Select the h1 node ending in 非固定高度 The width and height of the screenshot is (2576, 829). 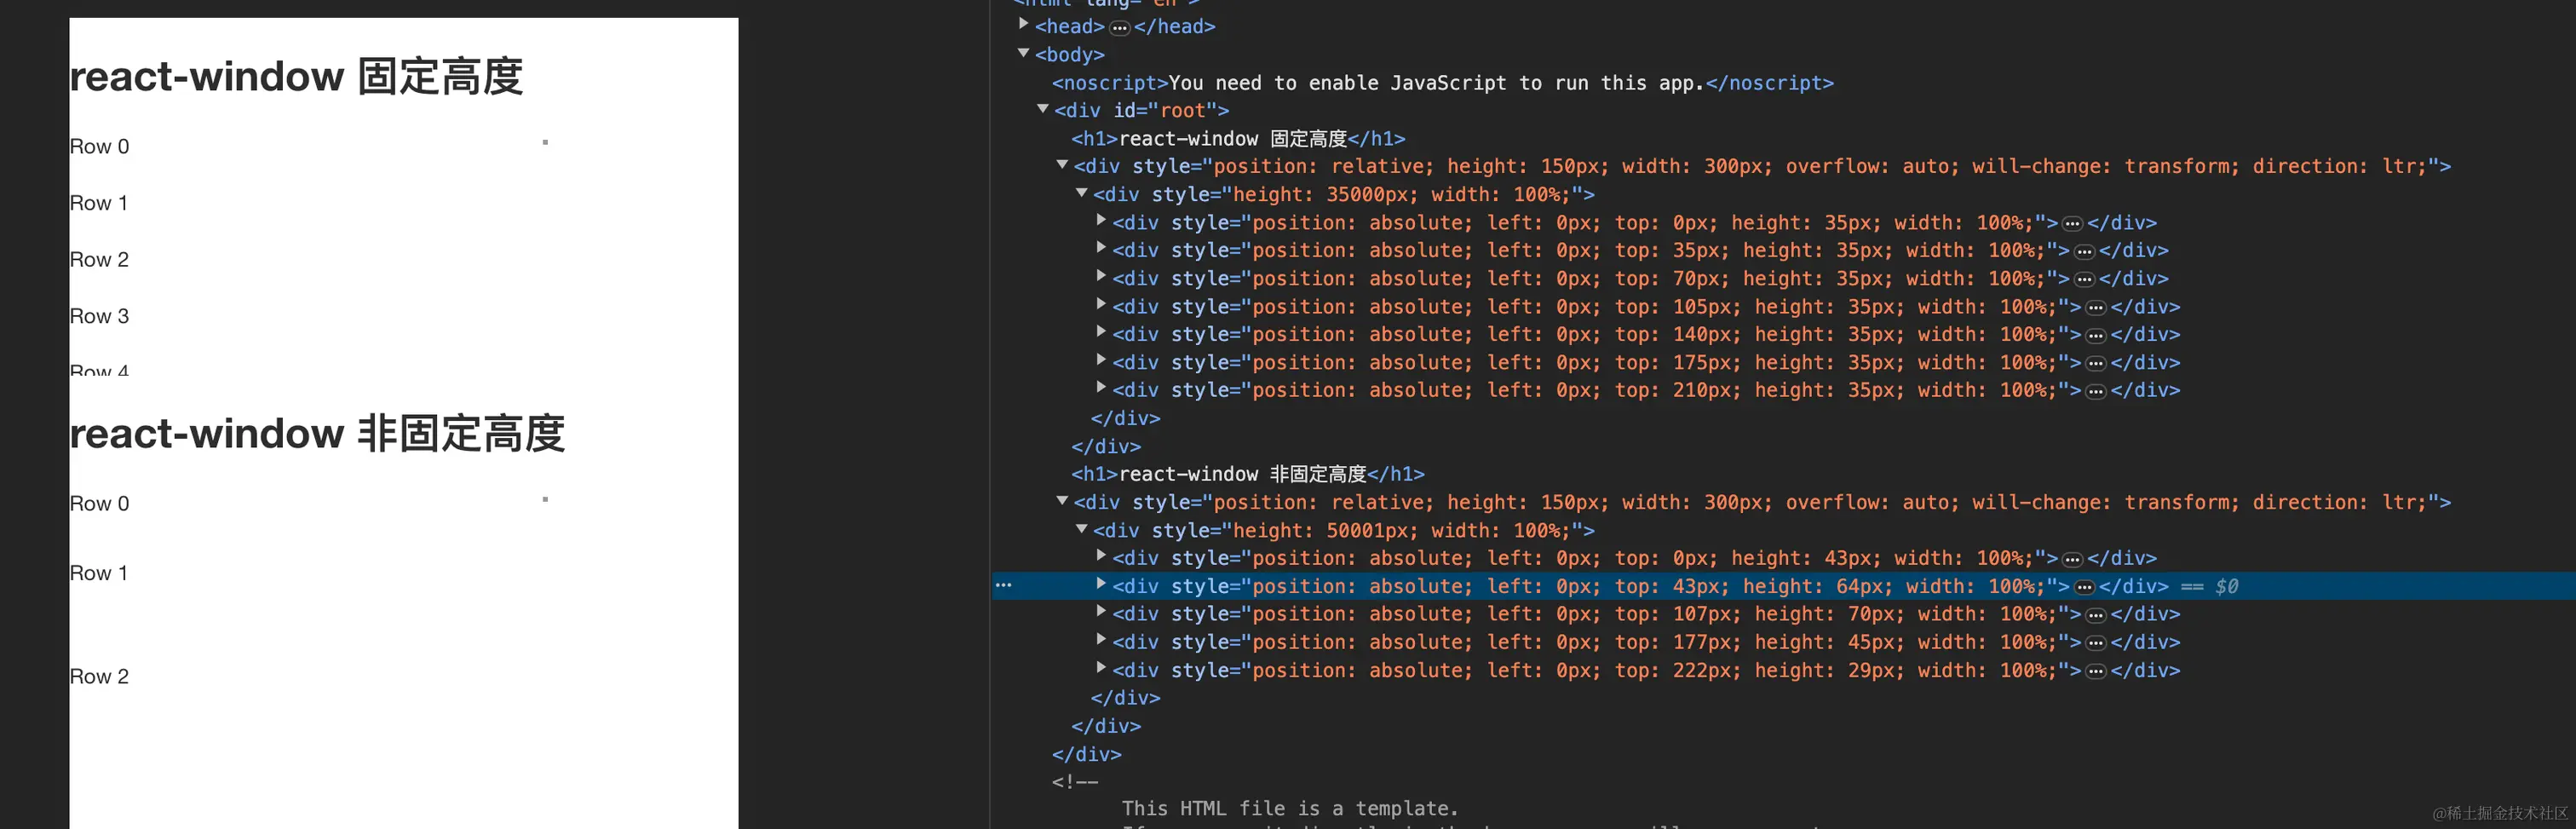1248,474
